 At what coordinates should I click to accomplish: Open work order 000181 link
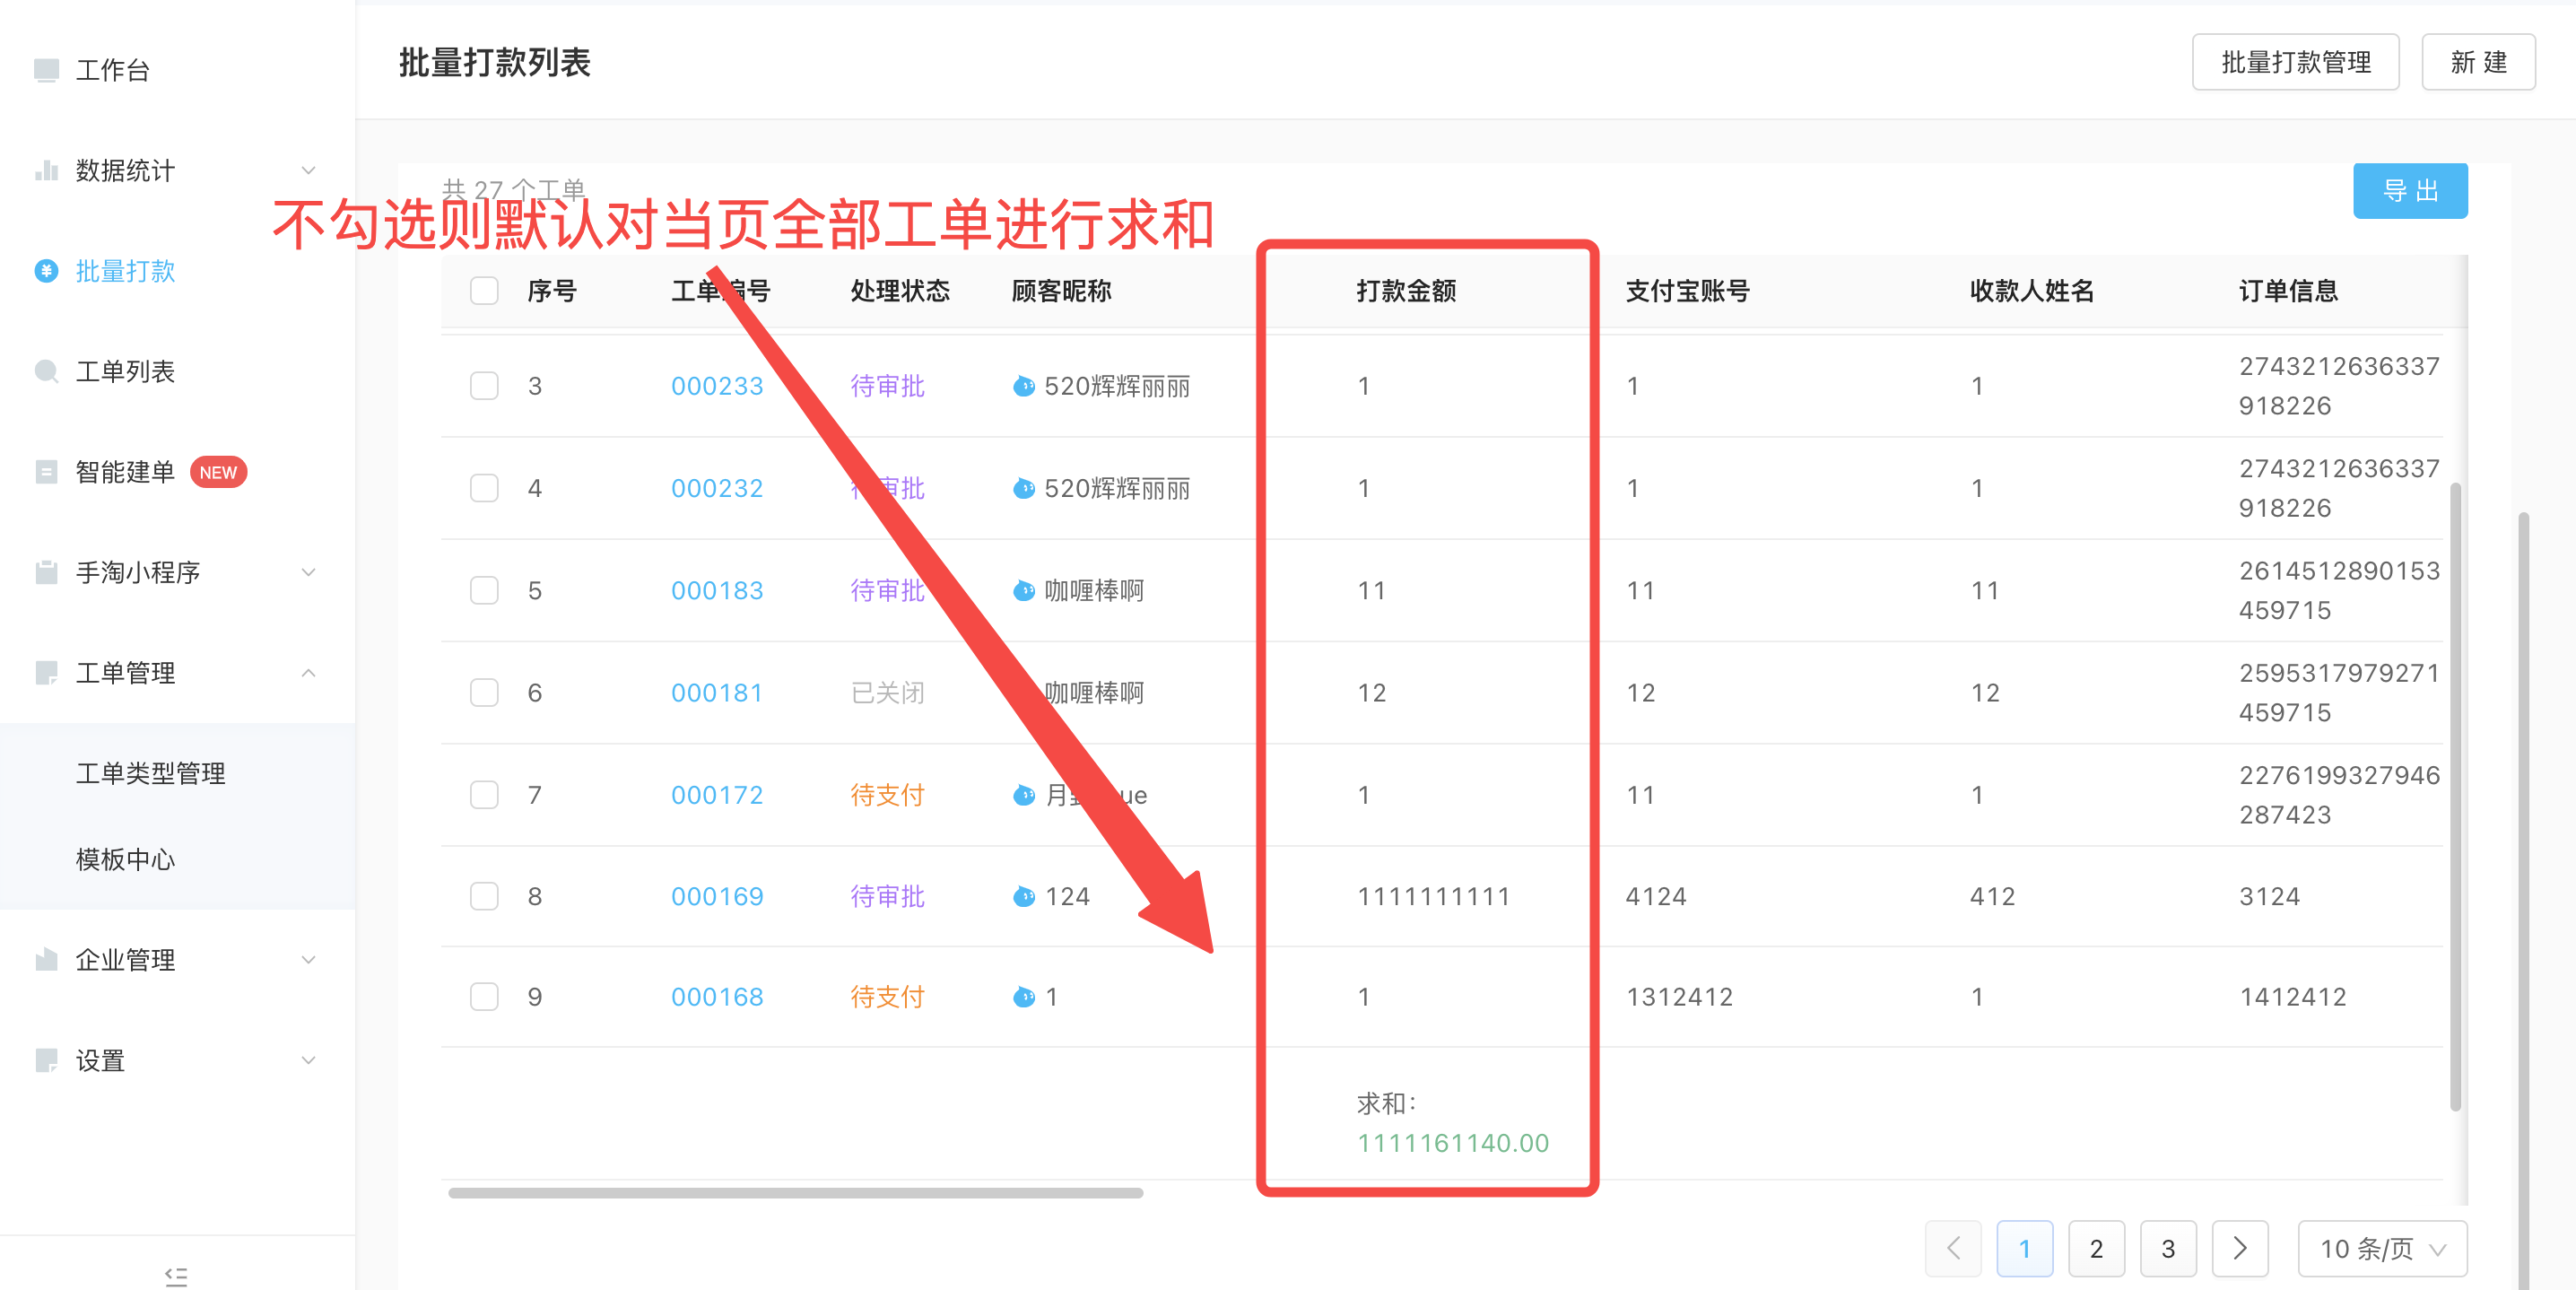pyautogui.click(x=717, y=692)
